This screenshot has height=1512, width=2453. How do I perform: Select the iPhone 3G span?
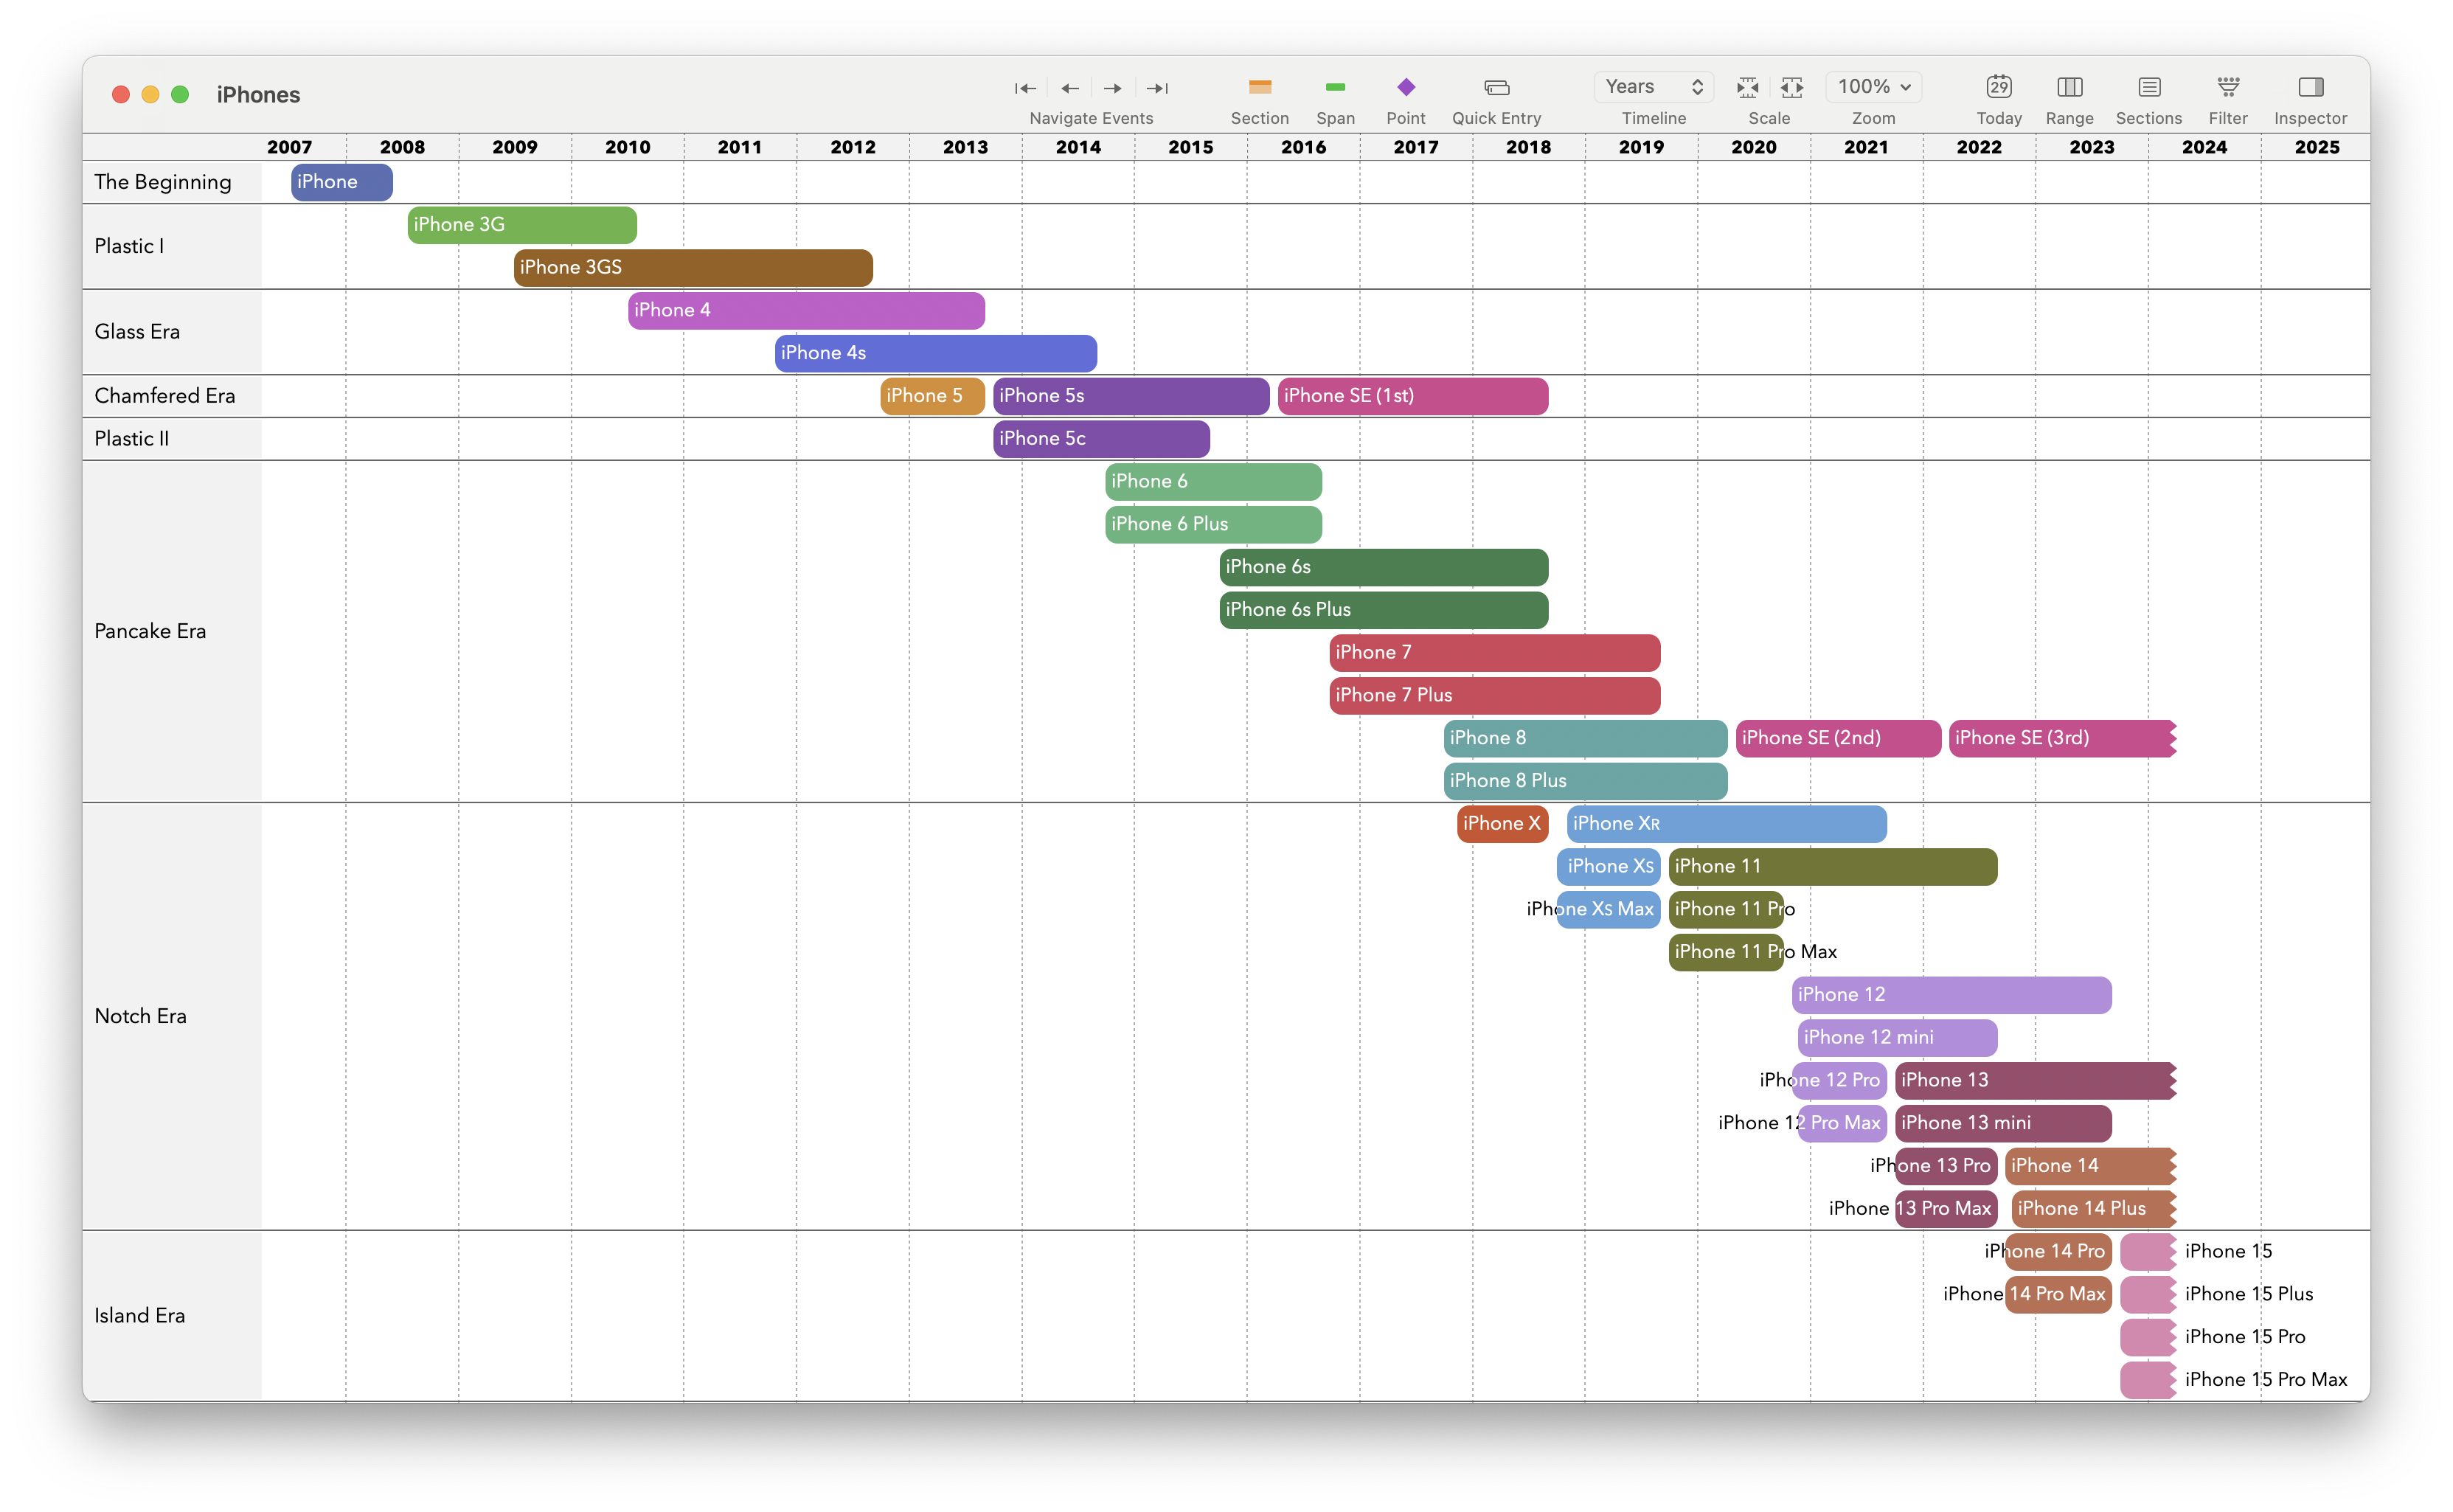coord(522,225)
